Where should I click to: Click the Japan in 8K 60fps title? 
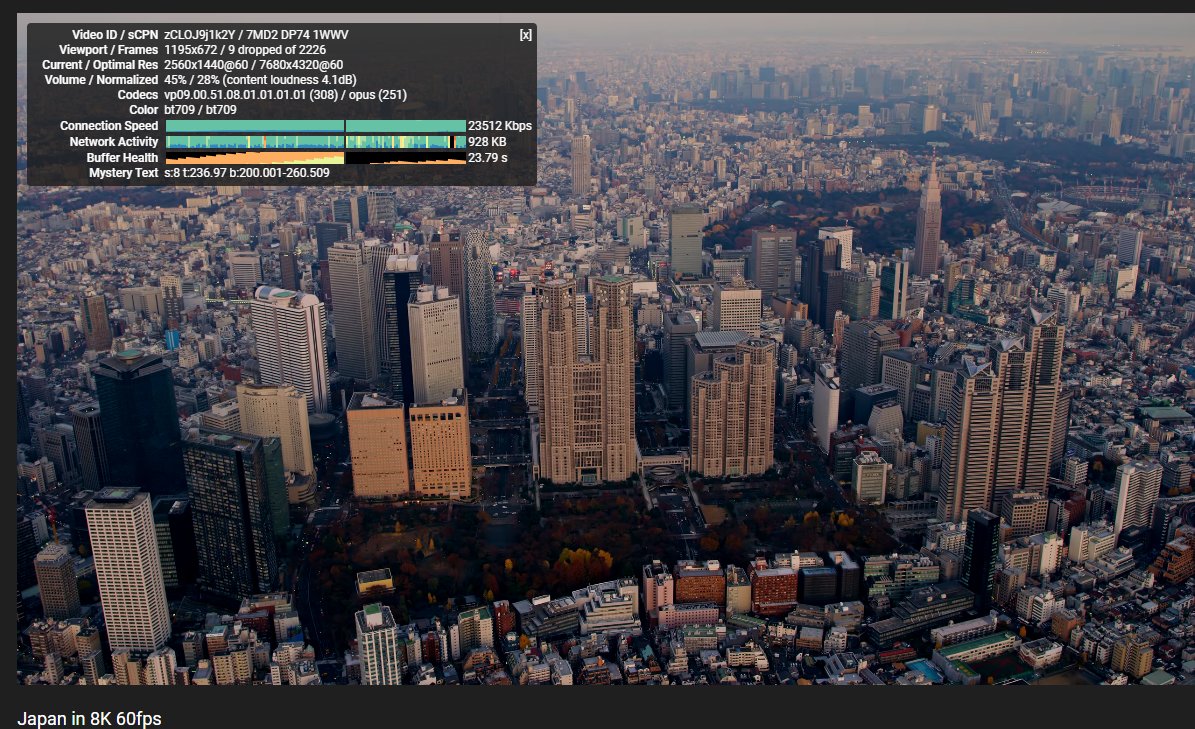coord(89,718)
